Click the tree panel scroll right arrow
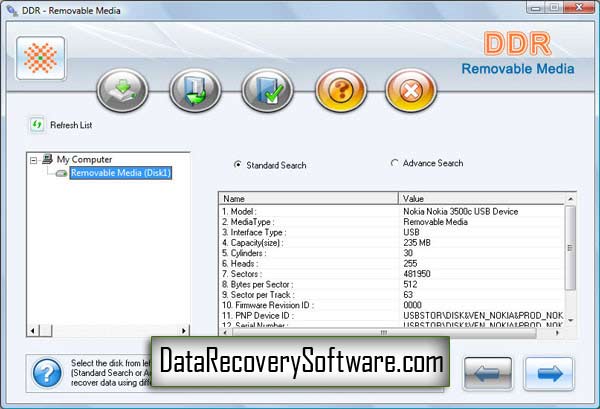This screenshot has width=600, height=409. [184, 331]
